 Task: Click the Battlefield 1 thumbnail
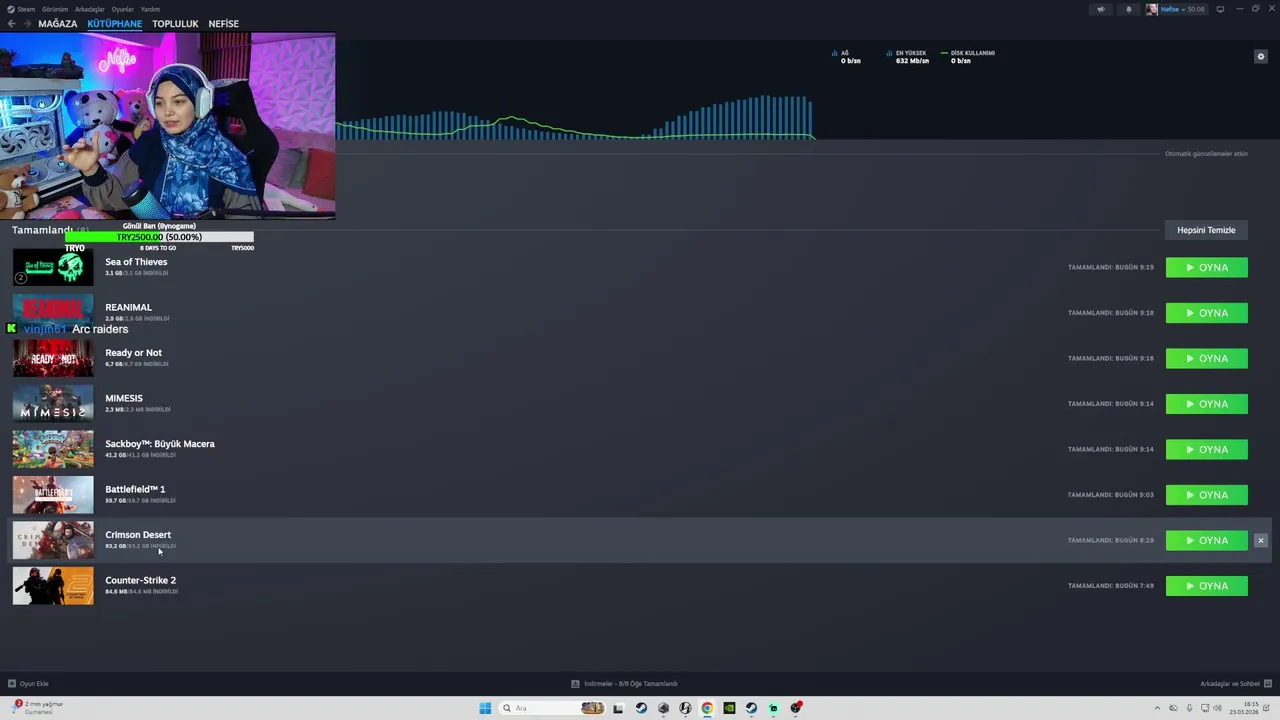pos(53,495)
